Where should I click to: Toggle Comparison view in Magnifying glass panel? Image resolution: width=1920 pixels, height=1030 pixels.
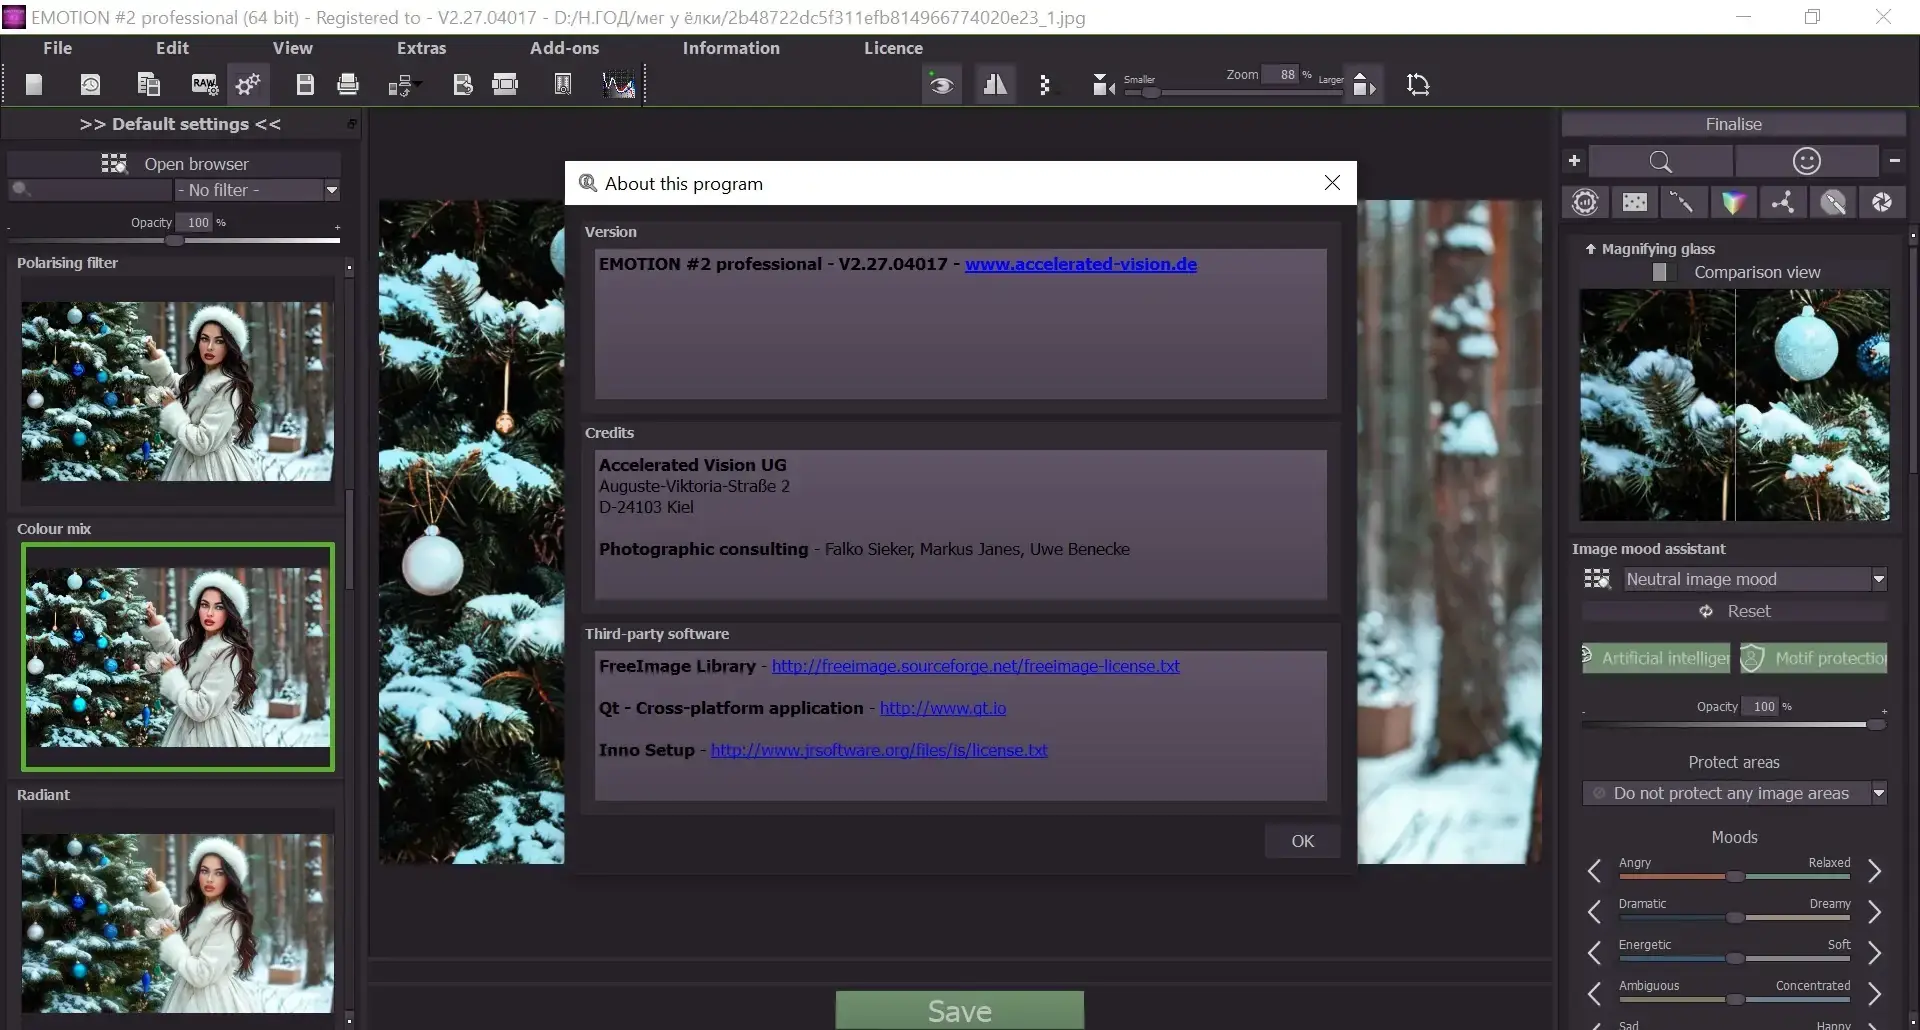coord(1660,272)
